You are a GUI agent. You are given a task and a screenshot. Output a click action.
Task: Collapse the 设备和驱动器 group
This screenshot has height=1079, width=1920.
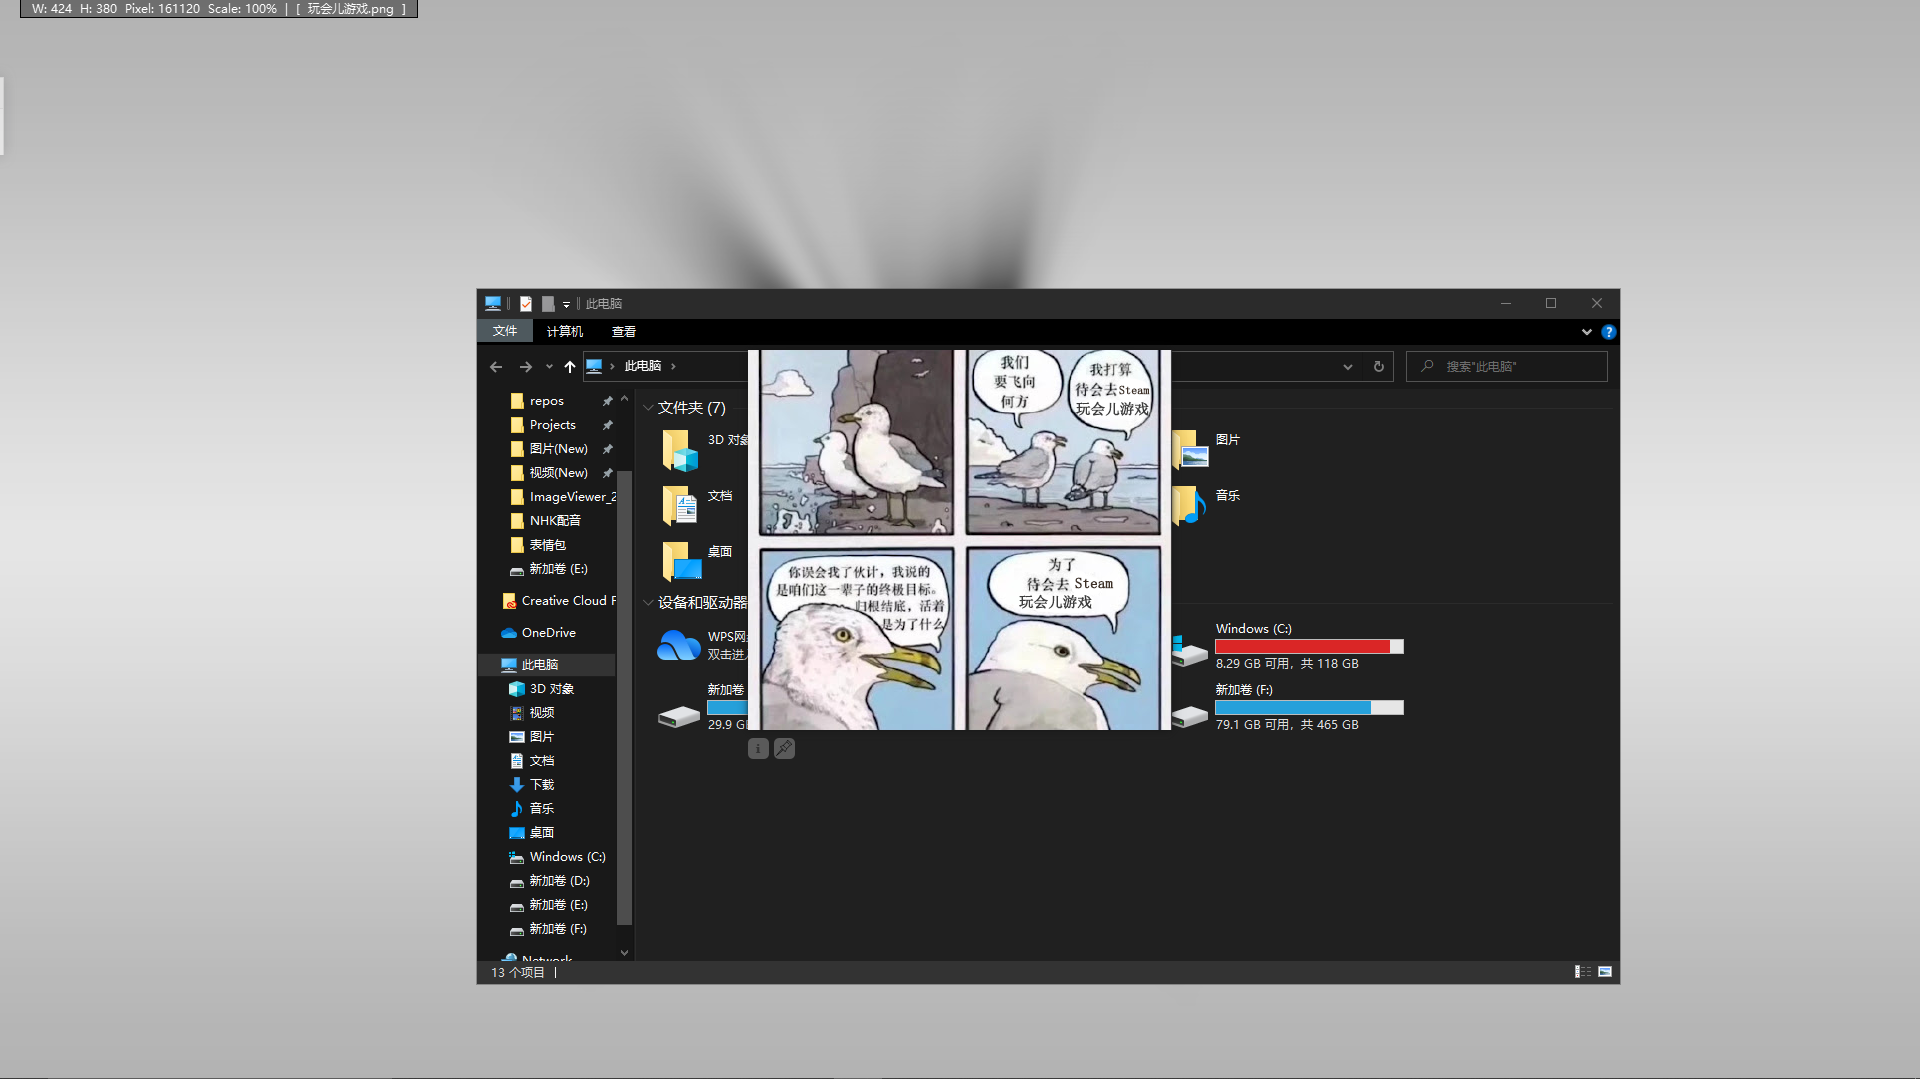(648, 603)
